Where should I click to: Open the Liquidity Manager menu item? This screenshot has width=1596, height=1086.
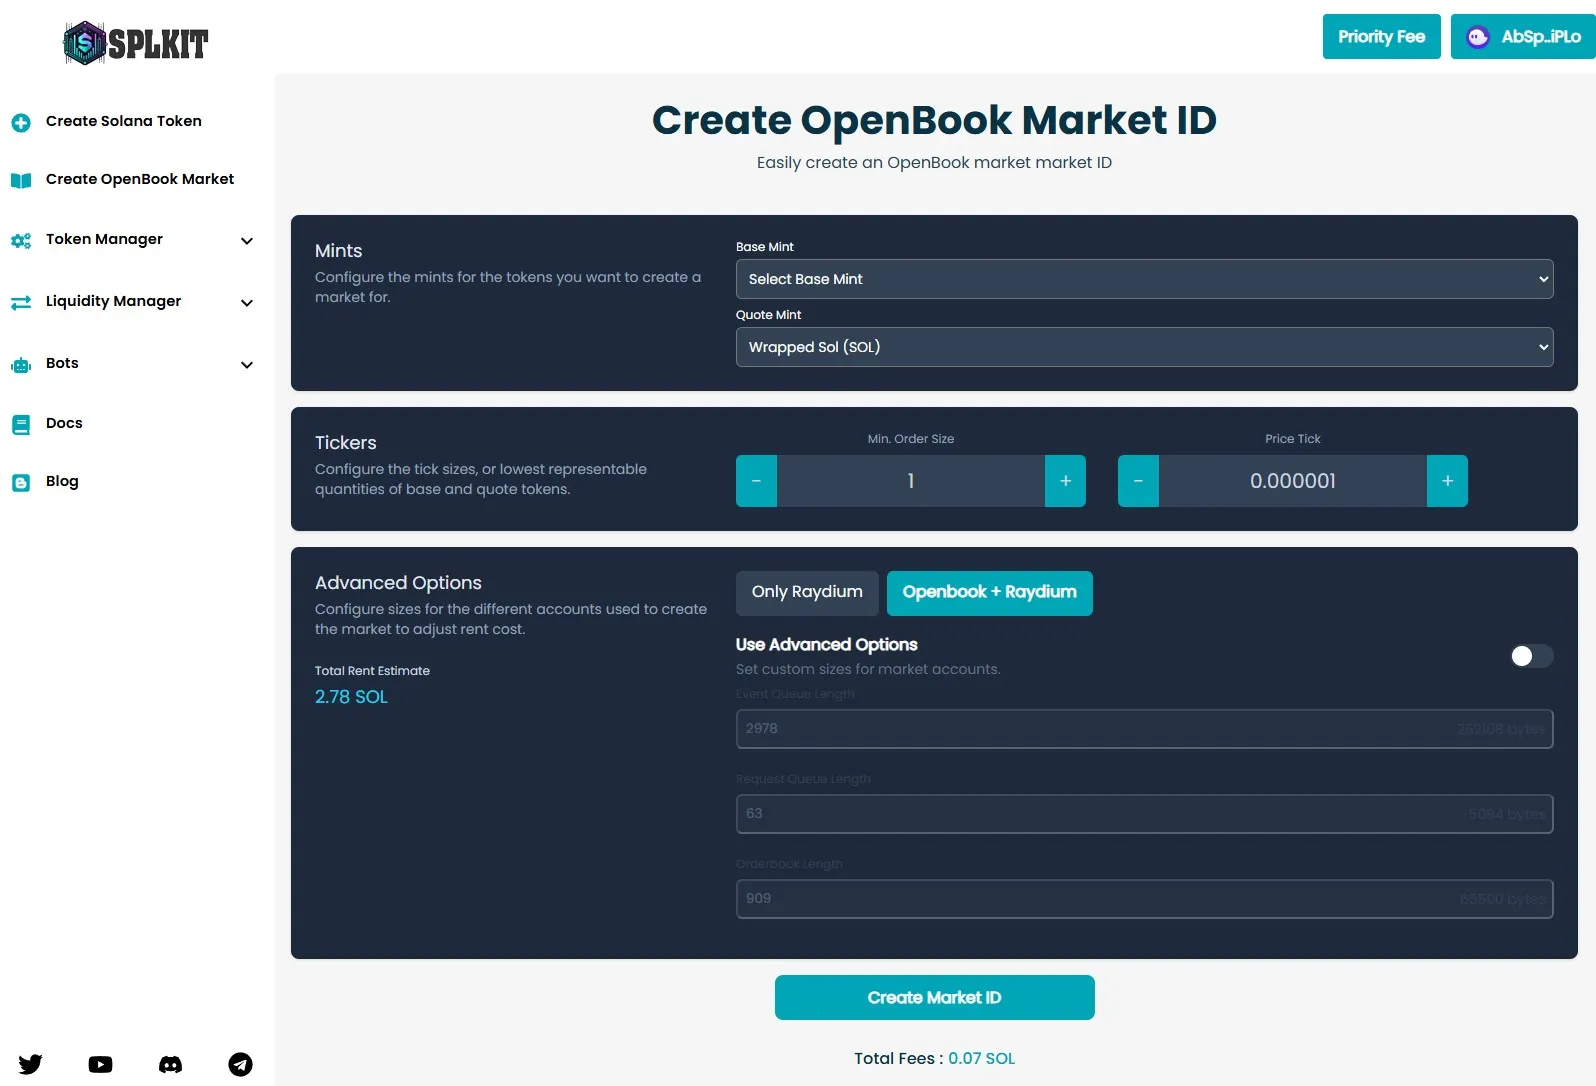pos(114,301)
